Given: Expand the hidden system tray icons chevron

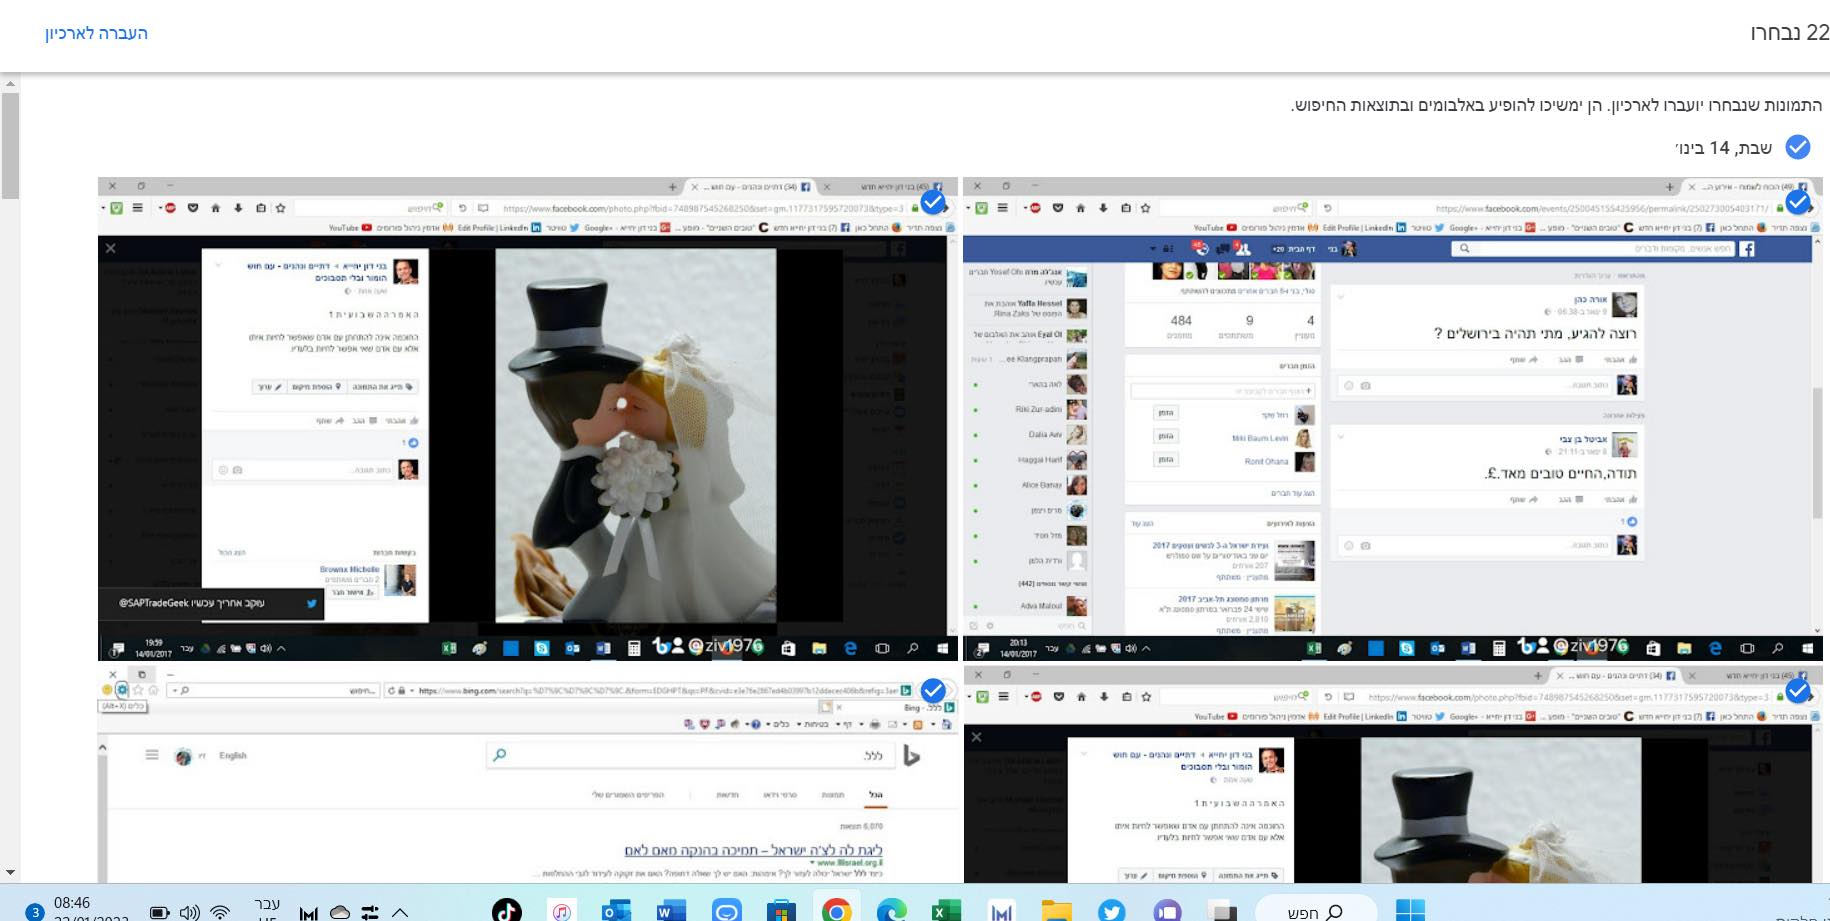Looking at the screenshot, I should tap(400, 911).
